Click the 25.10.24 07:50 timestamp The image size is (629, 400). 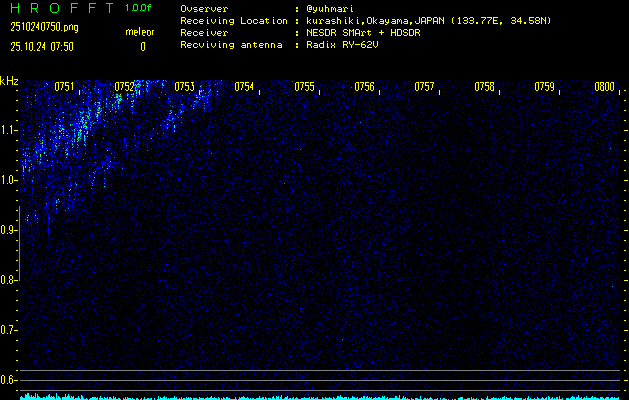click(x=41, y=46)
